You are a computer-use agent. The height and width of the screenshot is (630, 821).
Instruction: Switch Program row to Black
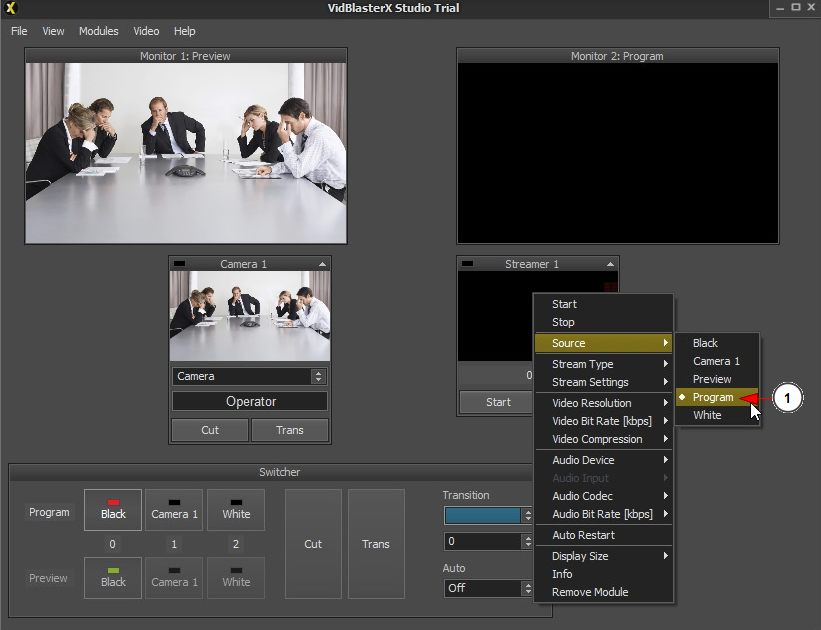113,510
